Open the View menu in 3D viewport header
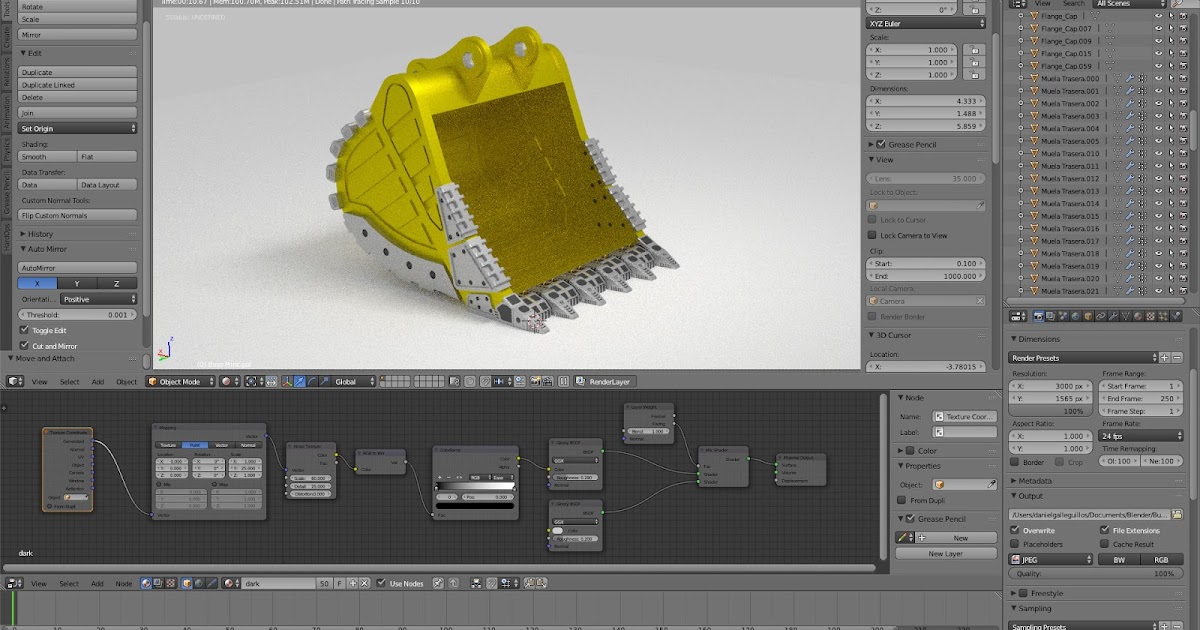This screenshot has width=1200, height=630. click(x=39, y=381)
